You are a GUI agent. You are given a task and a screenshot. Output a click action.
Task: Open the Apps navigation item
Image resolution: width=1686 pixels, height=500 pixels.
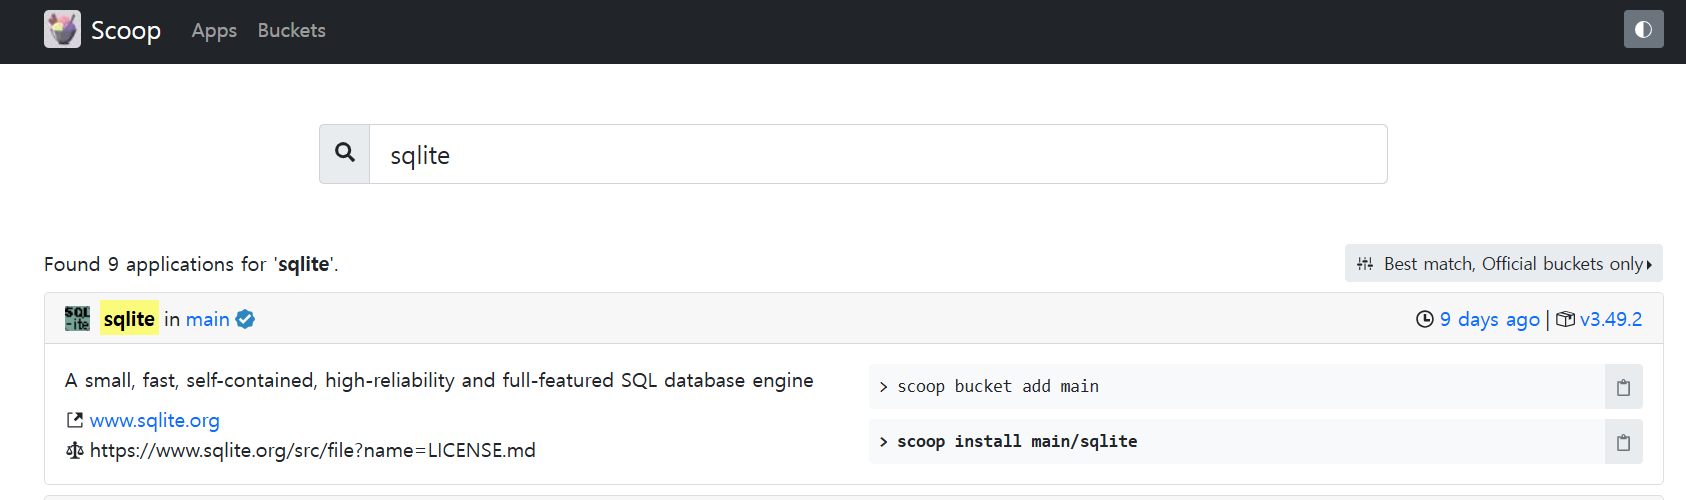click(214, 31)
